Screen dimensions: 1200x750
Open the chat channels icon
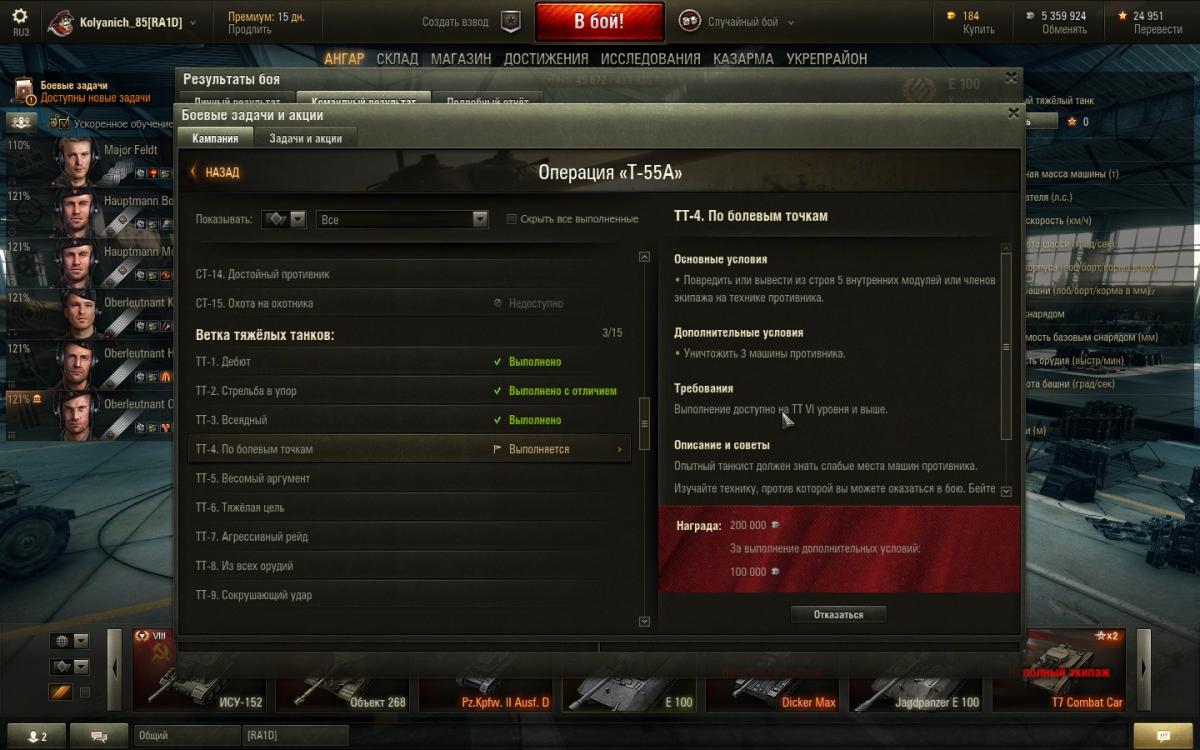pyautogui.click(x=99, y=736)
